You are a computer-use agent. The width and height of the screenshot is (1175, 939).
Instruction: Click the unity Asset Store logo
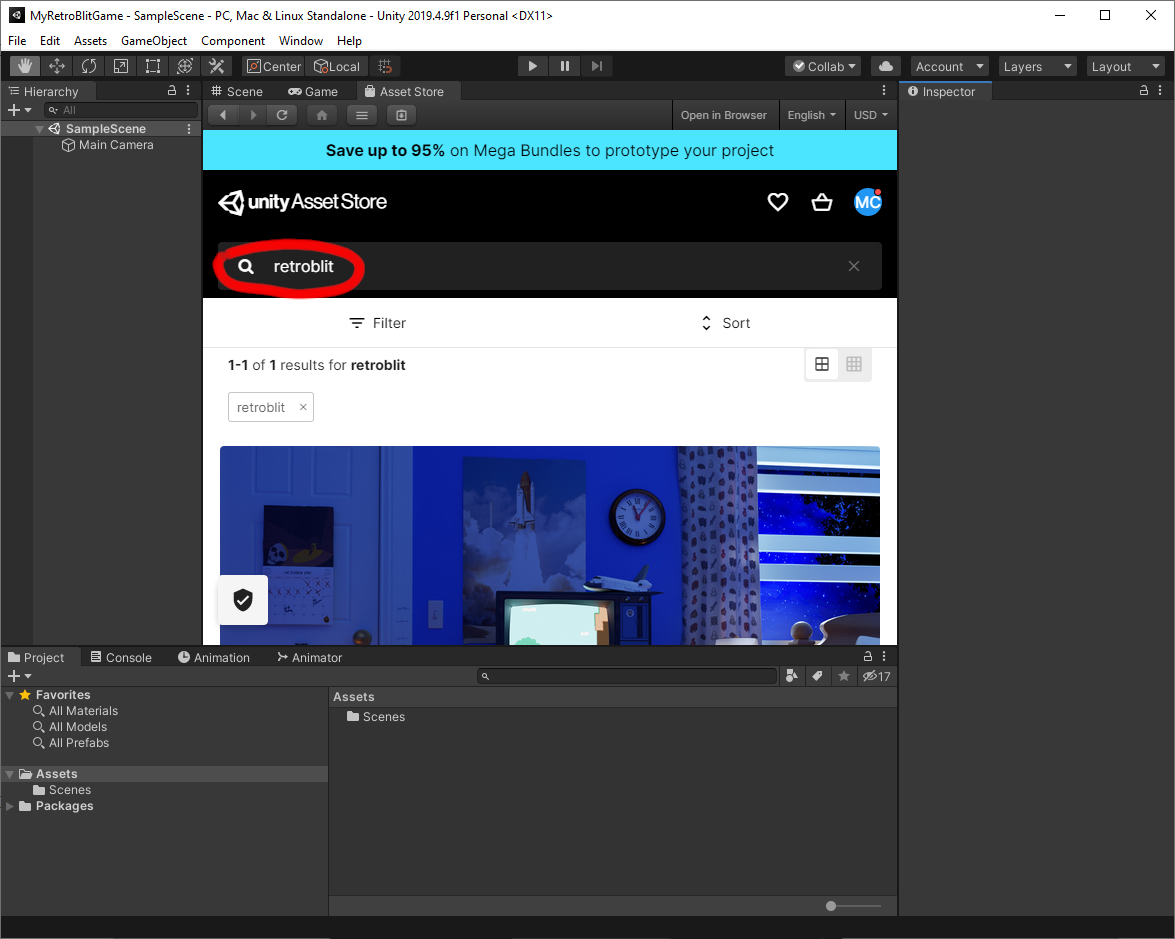(303, 202)
